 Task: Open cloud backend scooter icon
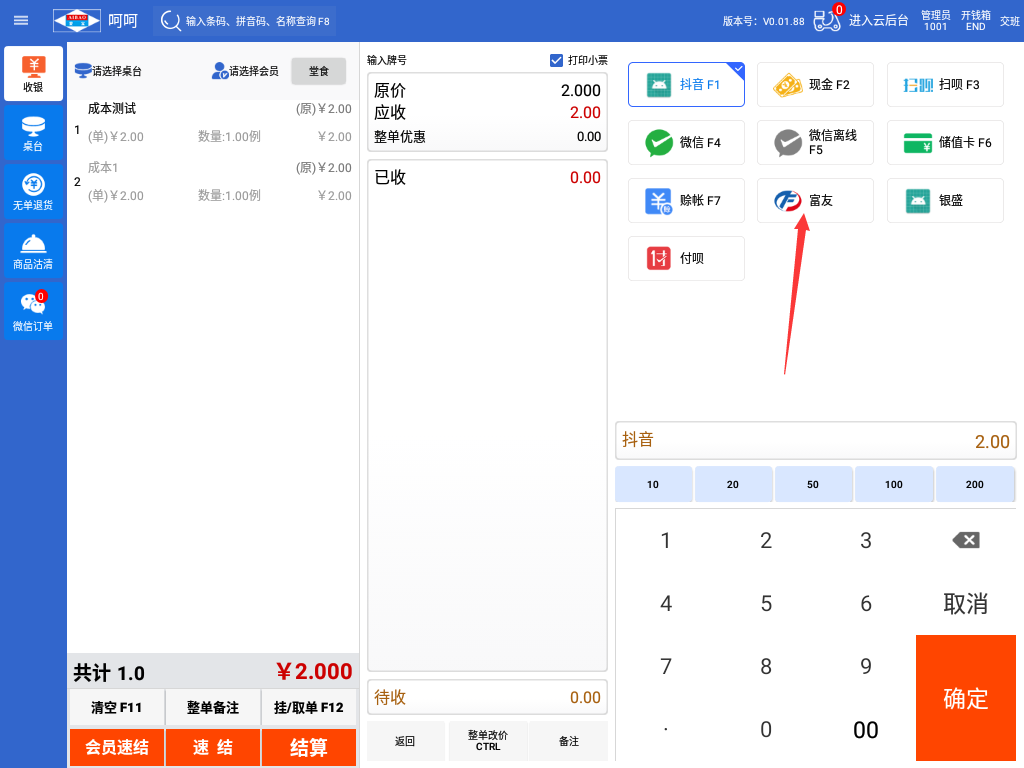(827, 20)
